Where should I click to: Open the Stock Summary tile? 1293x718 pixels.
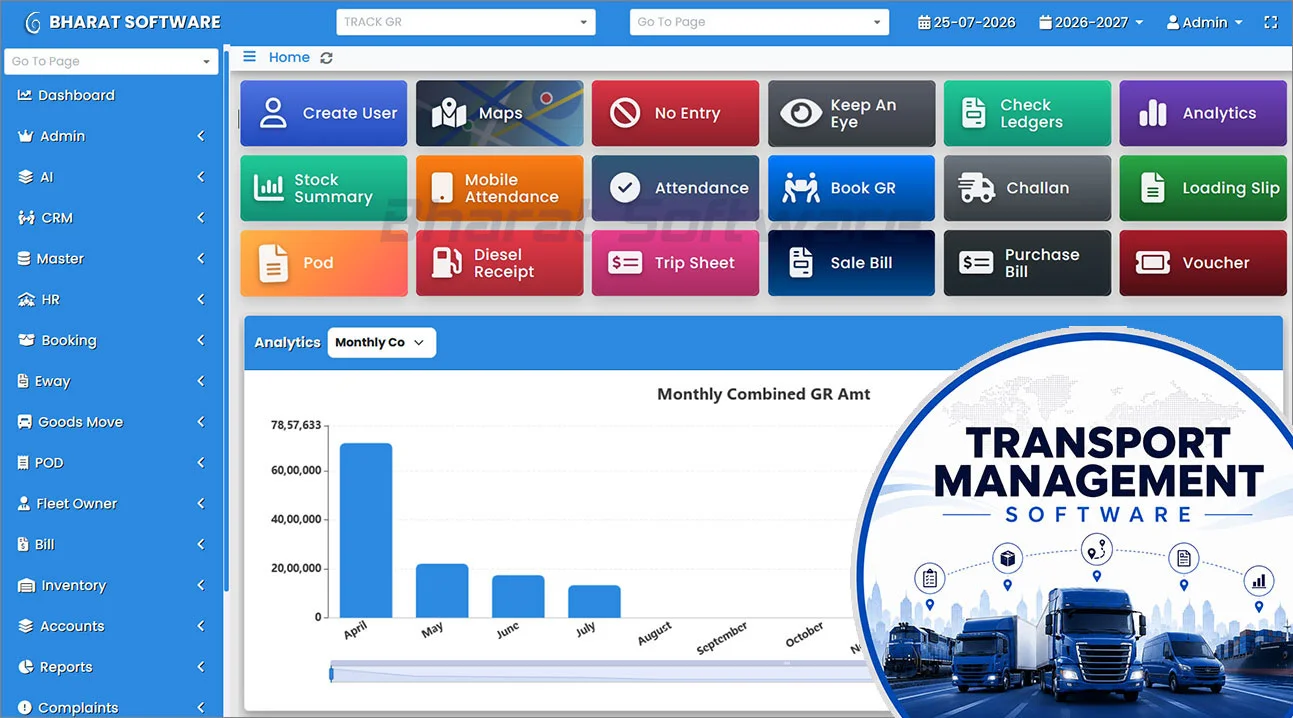tap(324, 188)
